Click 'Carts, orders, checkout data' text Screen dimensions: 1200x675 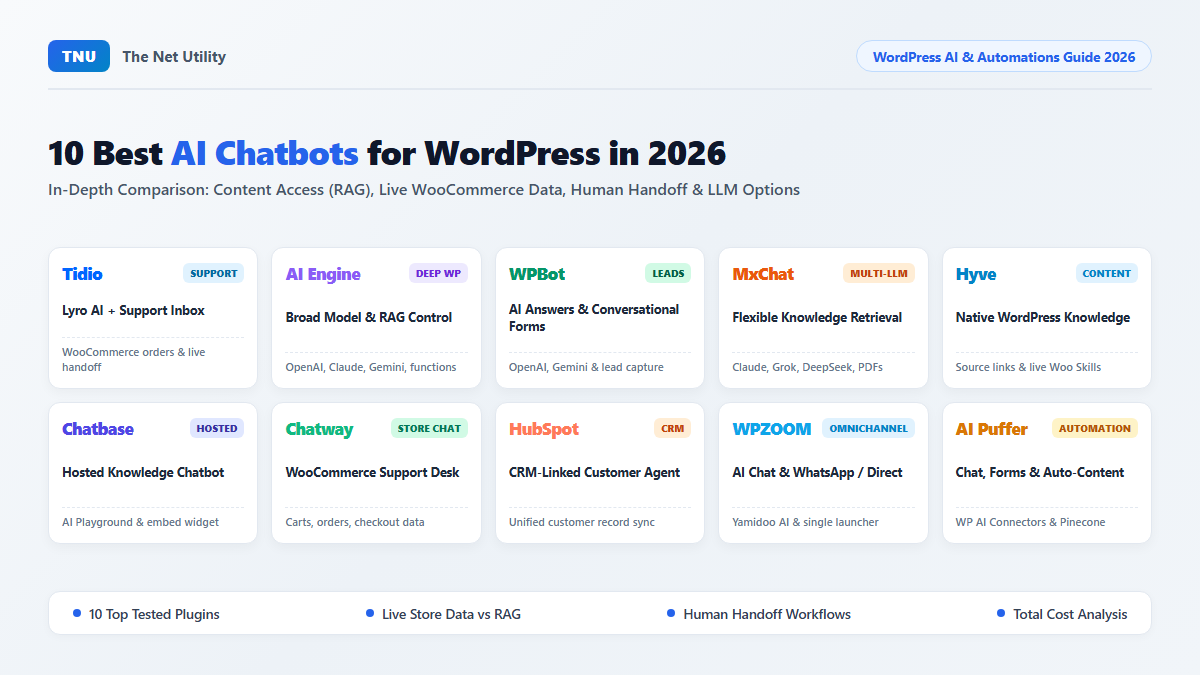[355, 522]
